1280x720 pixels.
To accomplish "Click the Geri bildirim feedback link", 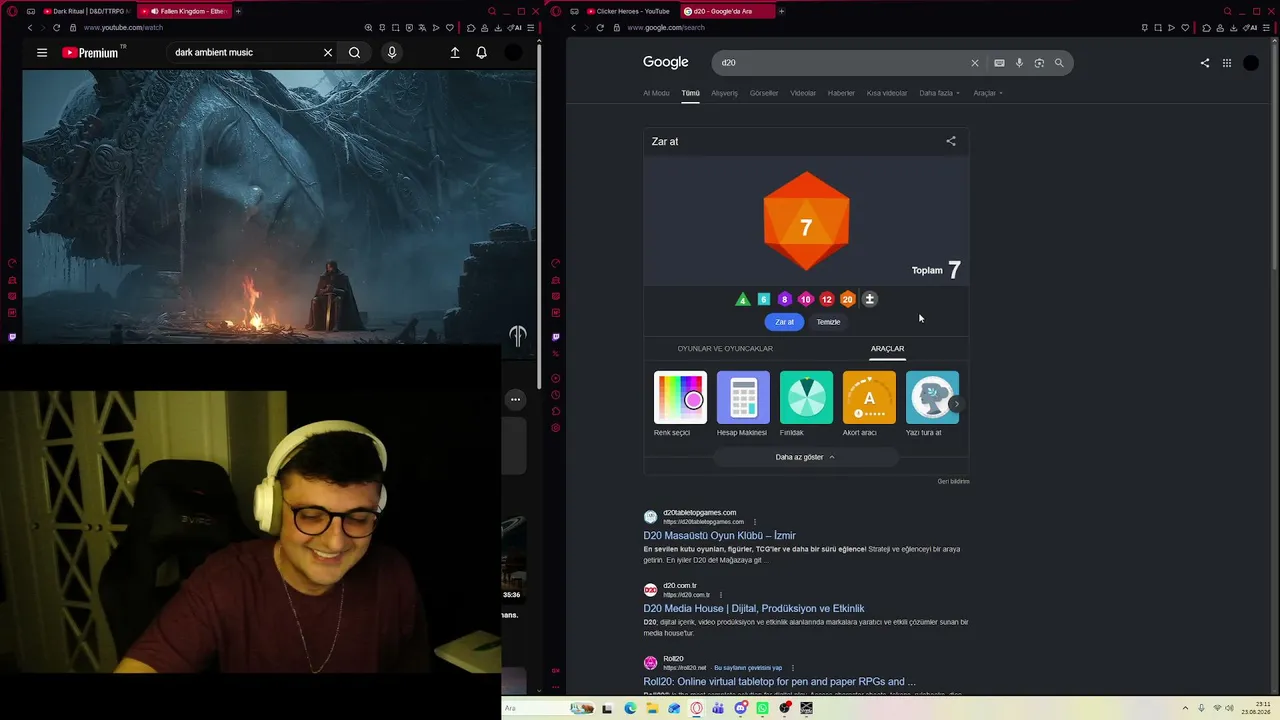I will pos(953,481).
